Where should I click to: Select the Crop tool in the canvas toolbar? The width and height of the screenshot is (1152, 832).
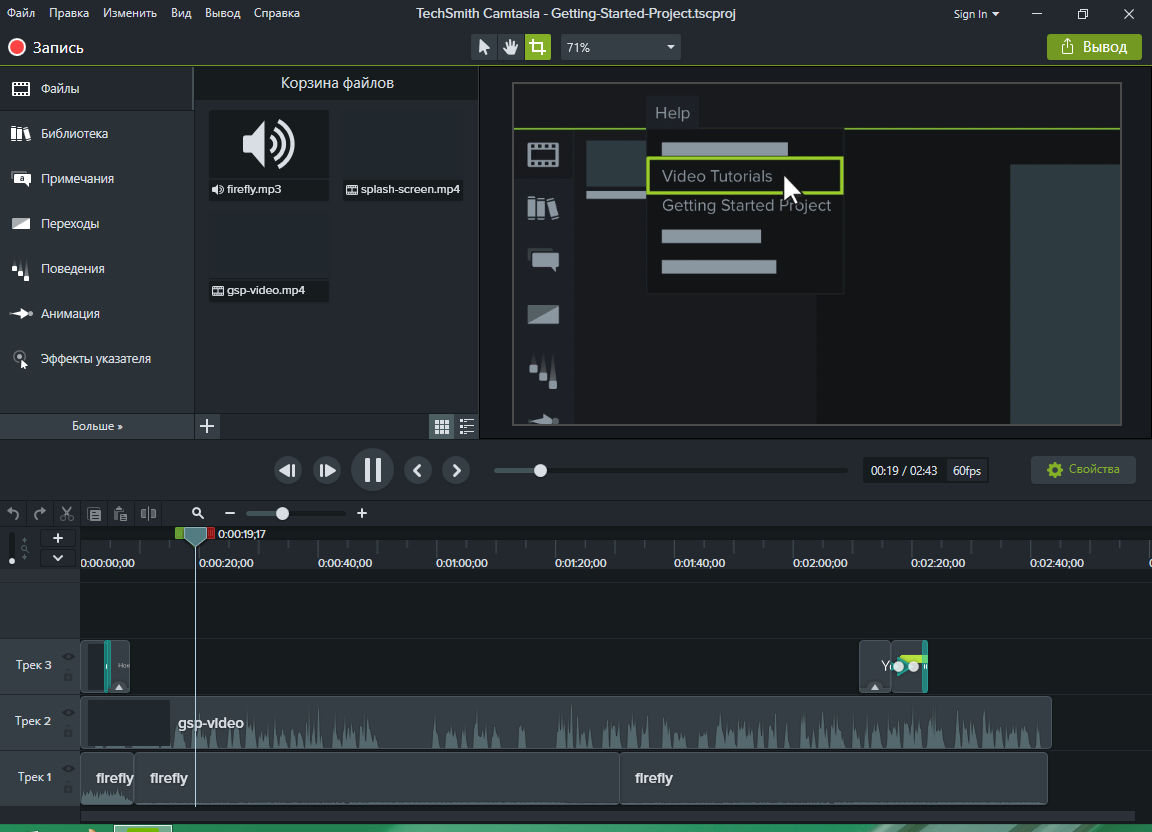538,46
